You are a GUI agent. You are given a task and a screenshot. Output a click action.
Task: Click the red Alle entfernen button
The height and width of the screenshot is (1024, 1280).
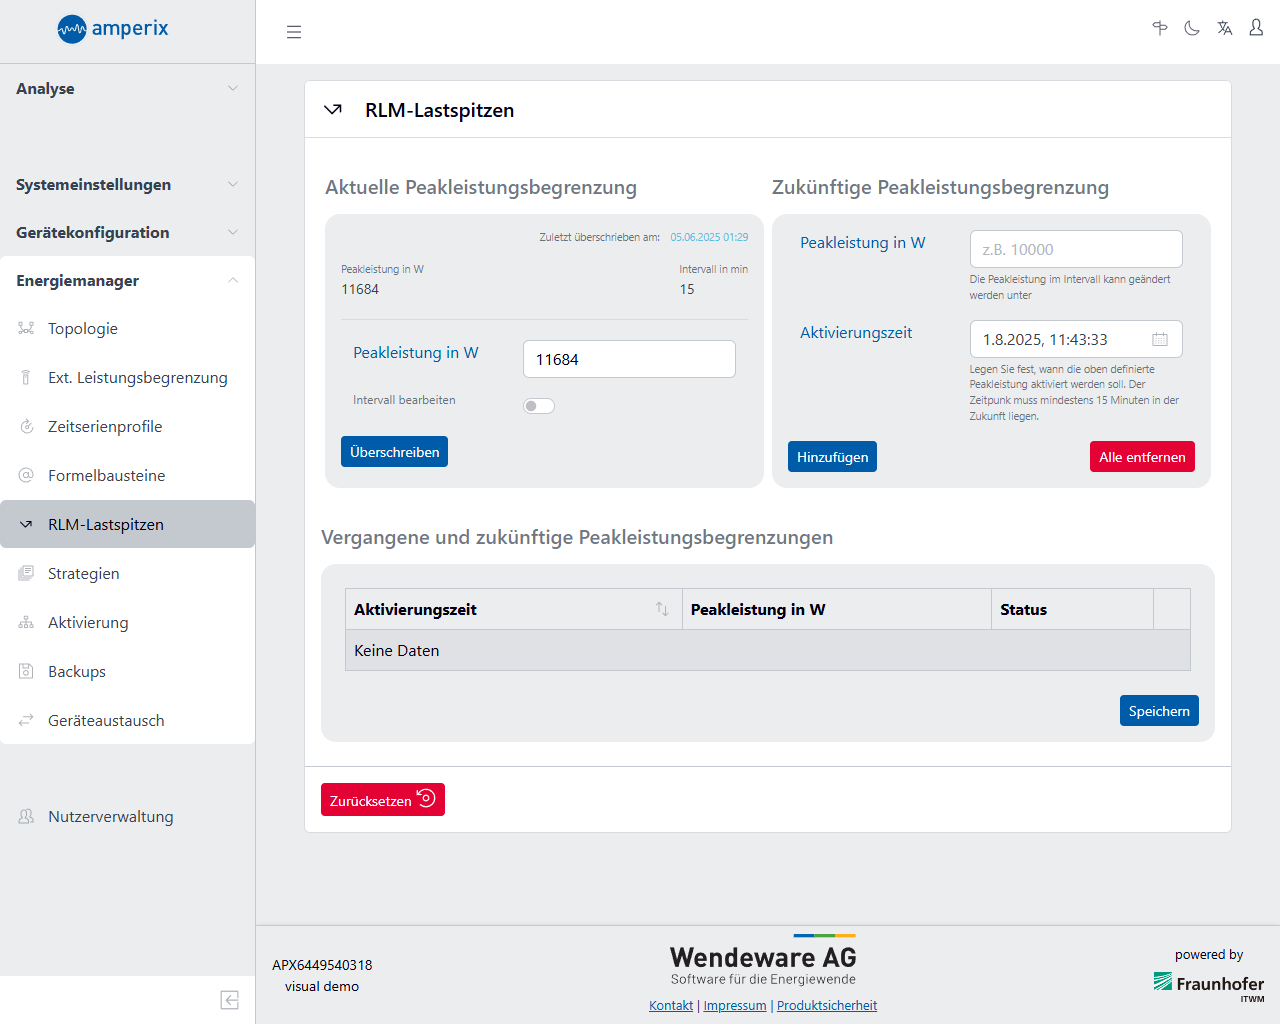[x=1142, y=457]
